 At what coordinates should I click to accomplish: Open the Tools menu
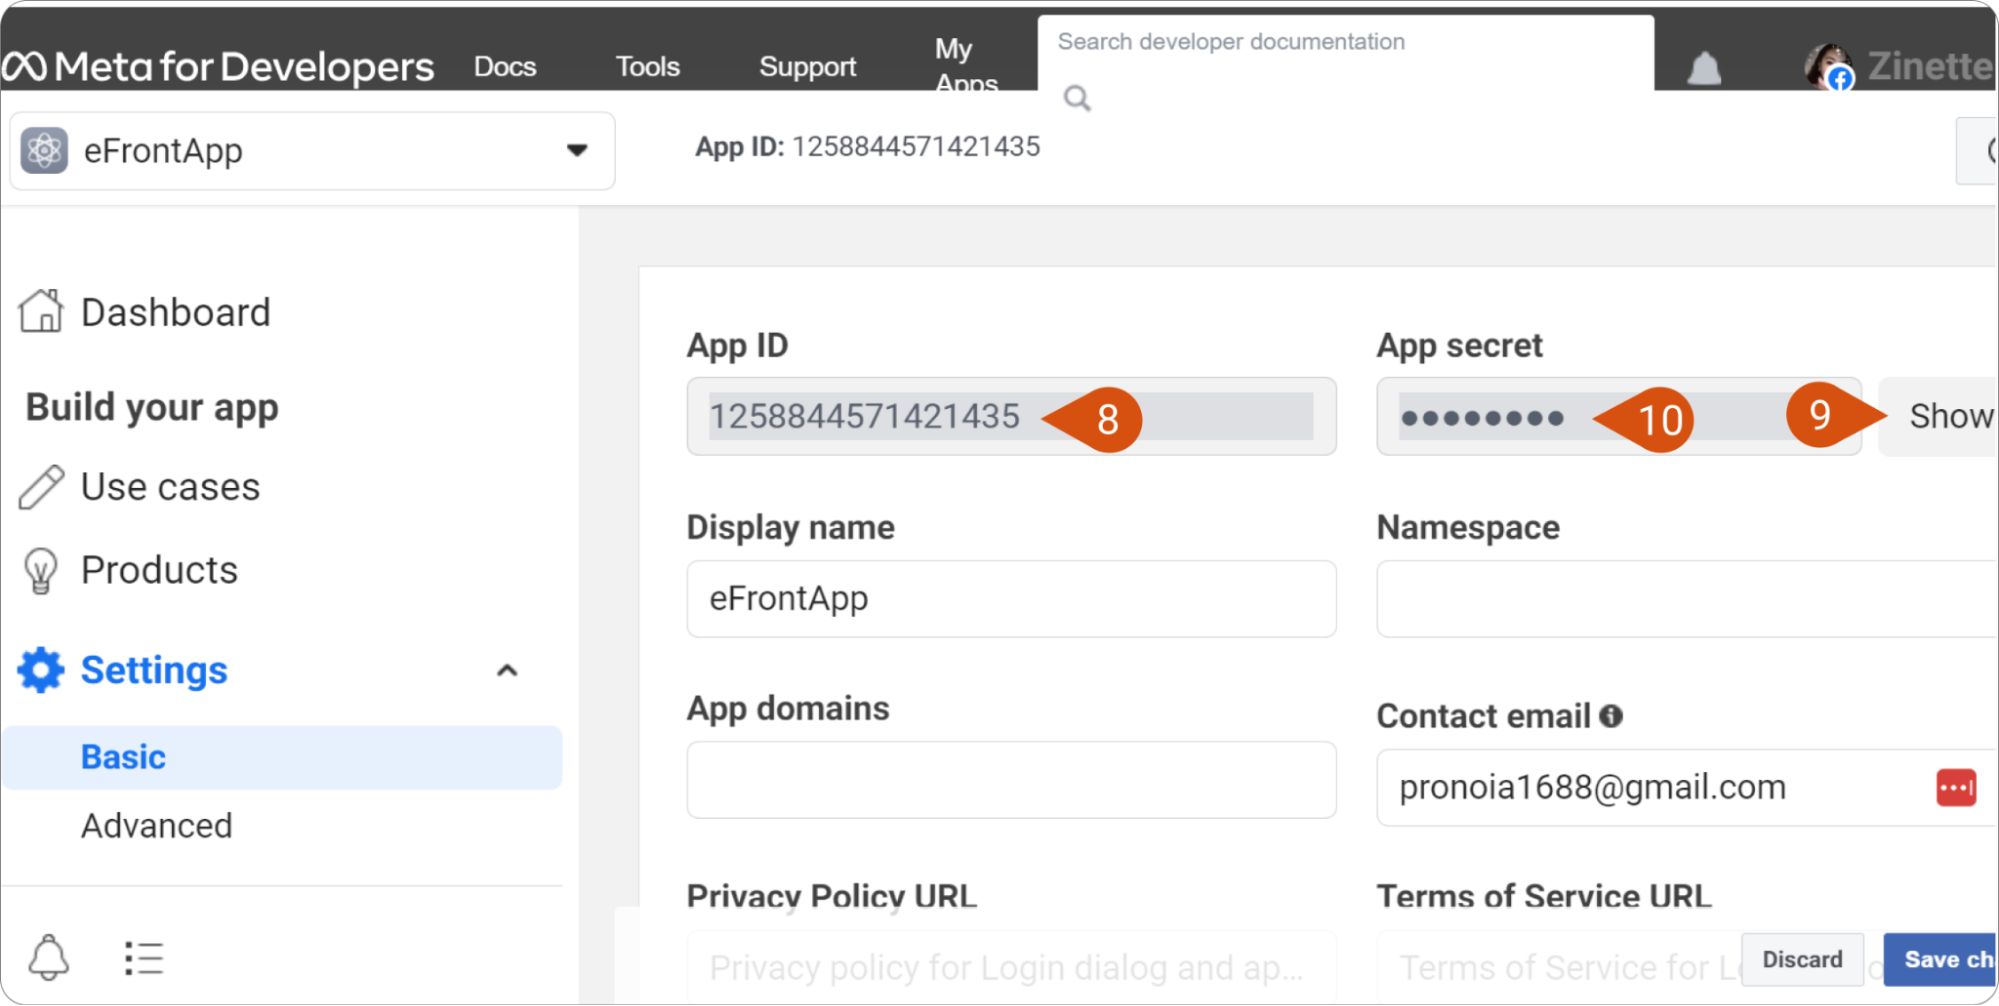tap(648, 67)
